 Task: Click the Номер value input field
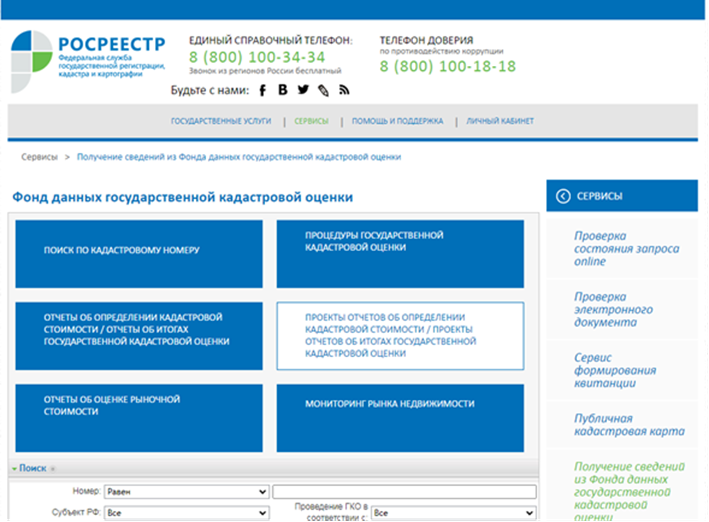point(404,492)
